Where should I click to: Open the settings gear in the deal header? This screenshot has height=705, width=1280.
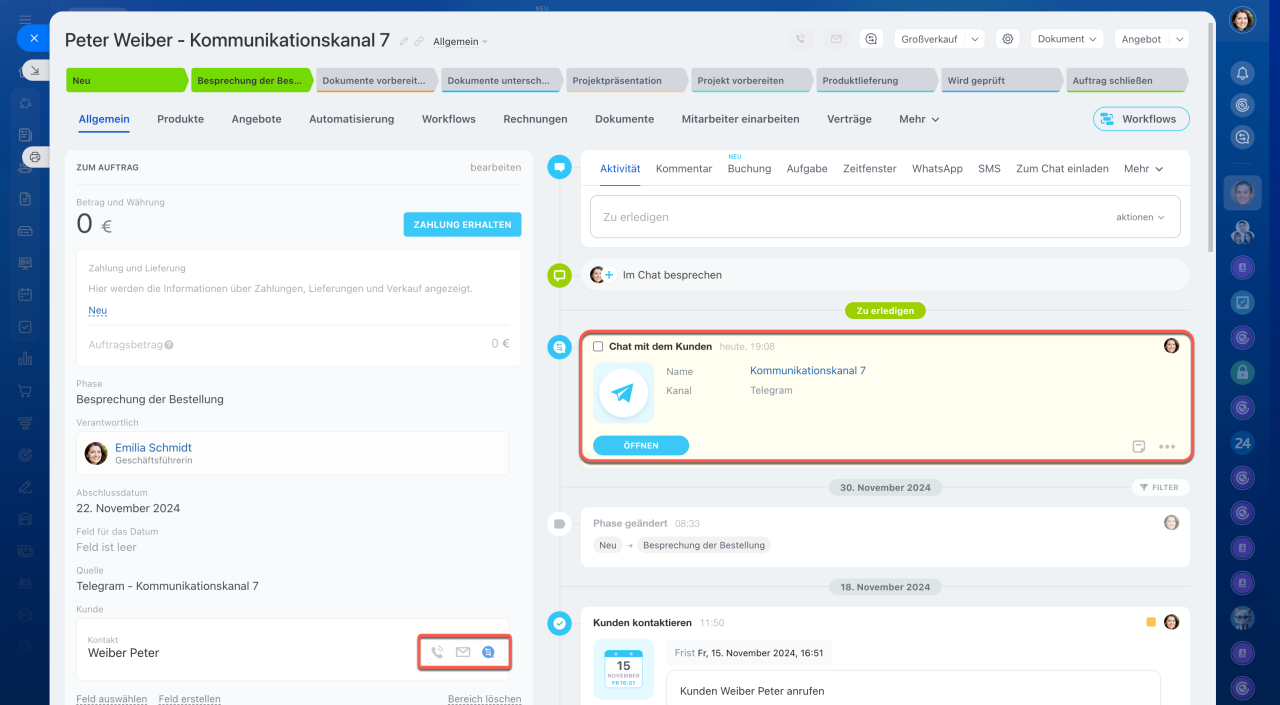coord(1008,39)
